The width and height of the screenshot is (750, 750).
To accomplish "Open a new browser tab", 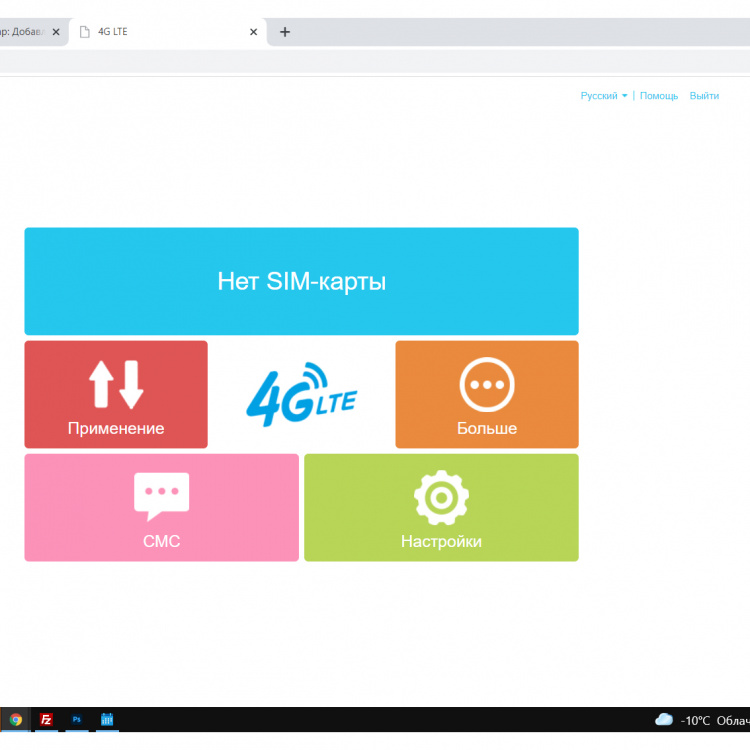I will click(285, 32).
